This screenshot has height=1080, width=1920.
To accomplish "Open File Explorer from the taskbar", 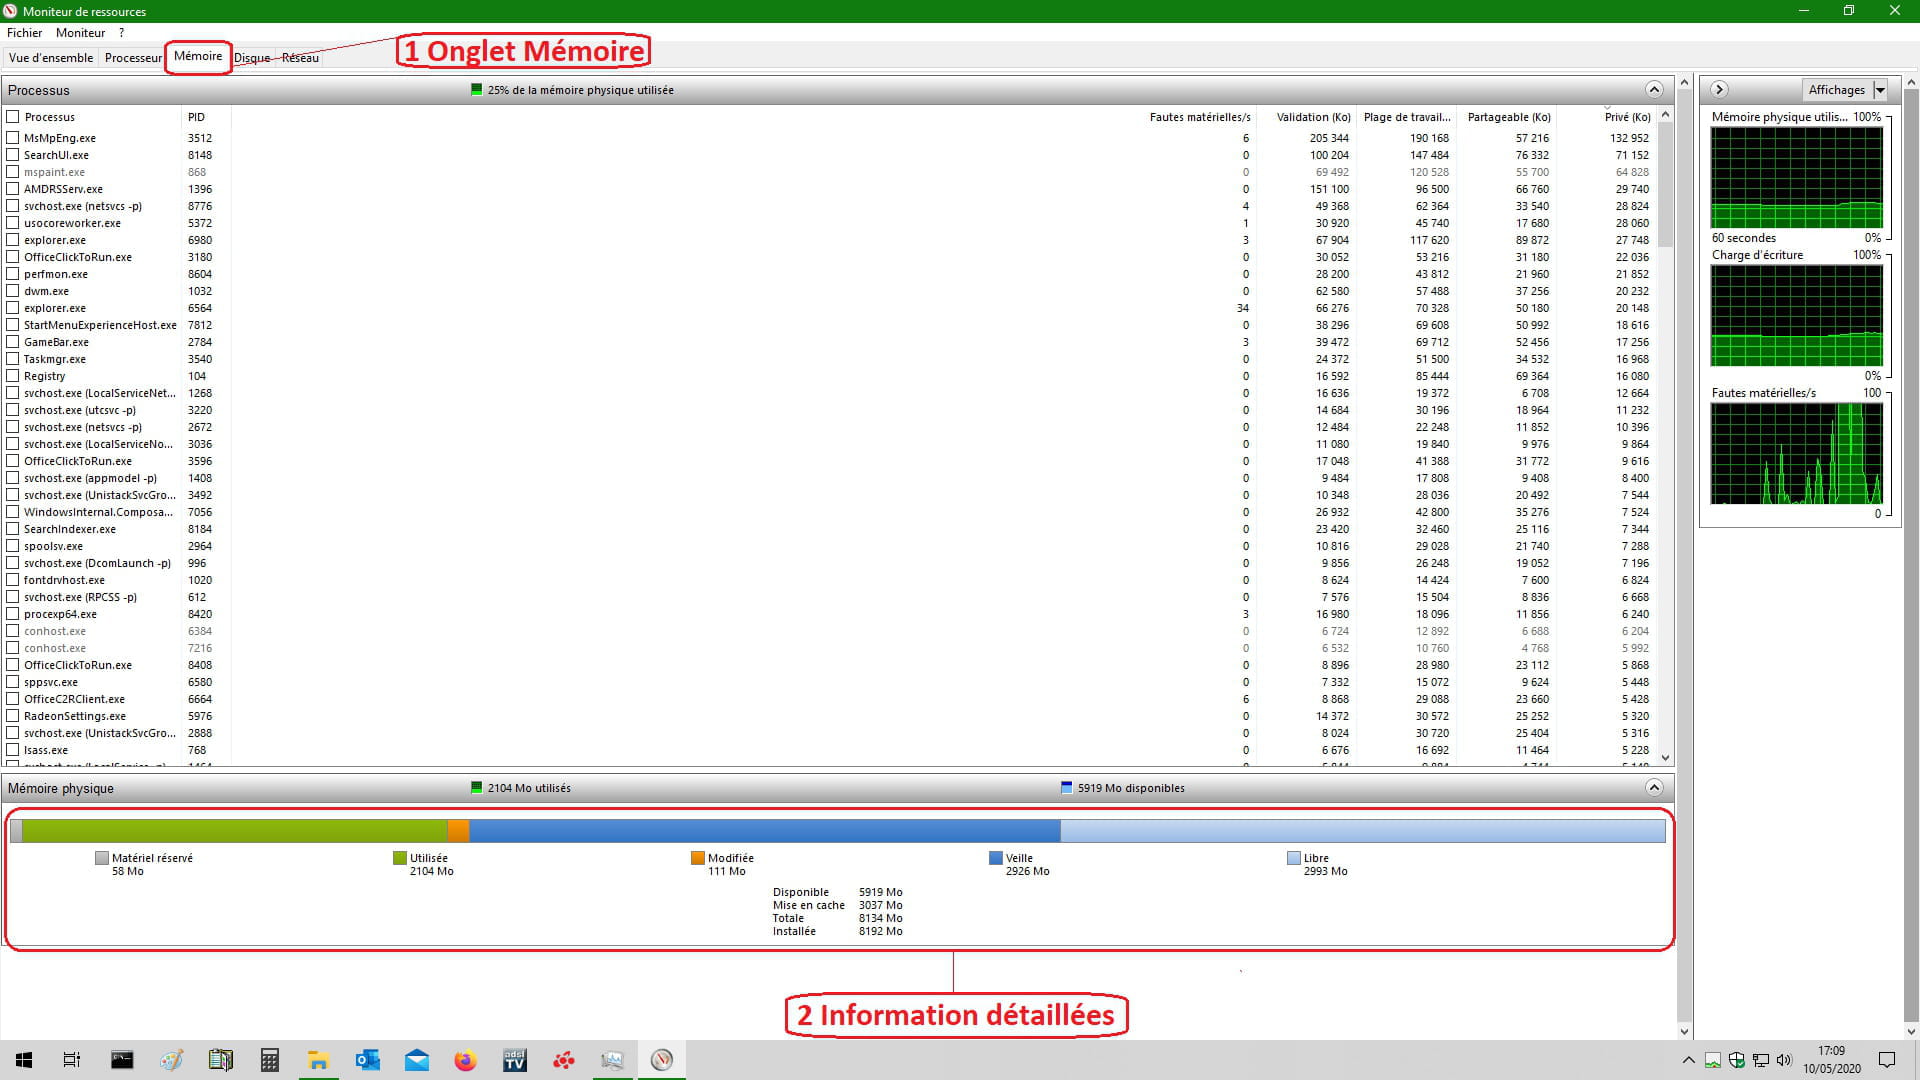I will pos(318,1060).
